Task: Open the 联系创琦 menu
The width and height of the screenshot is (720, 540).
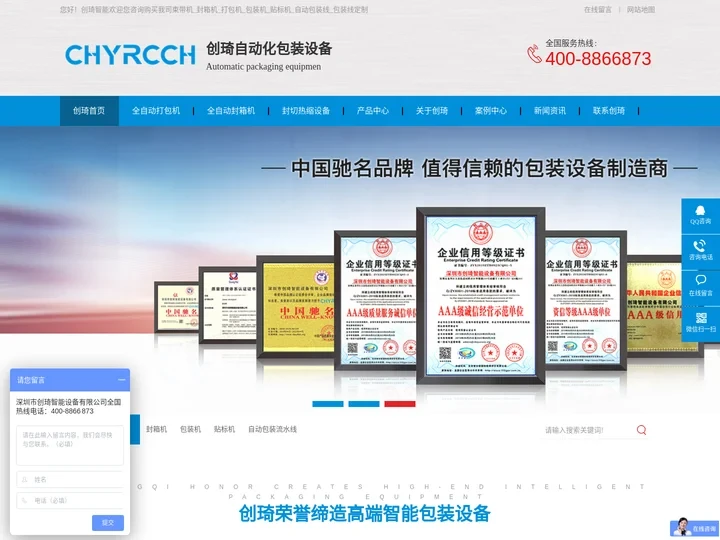Action: point(608,111)
